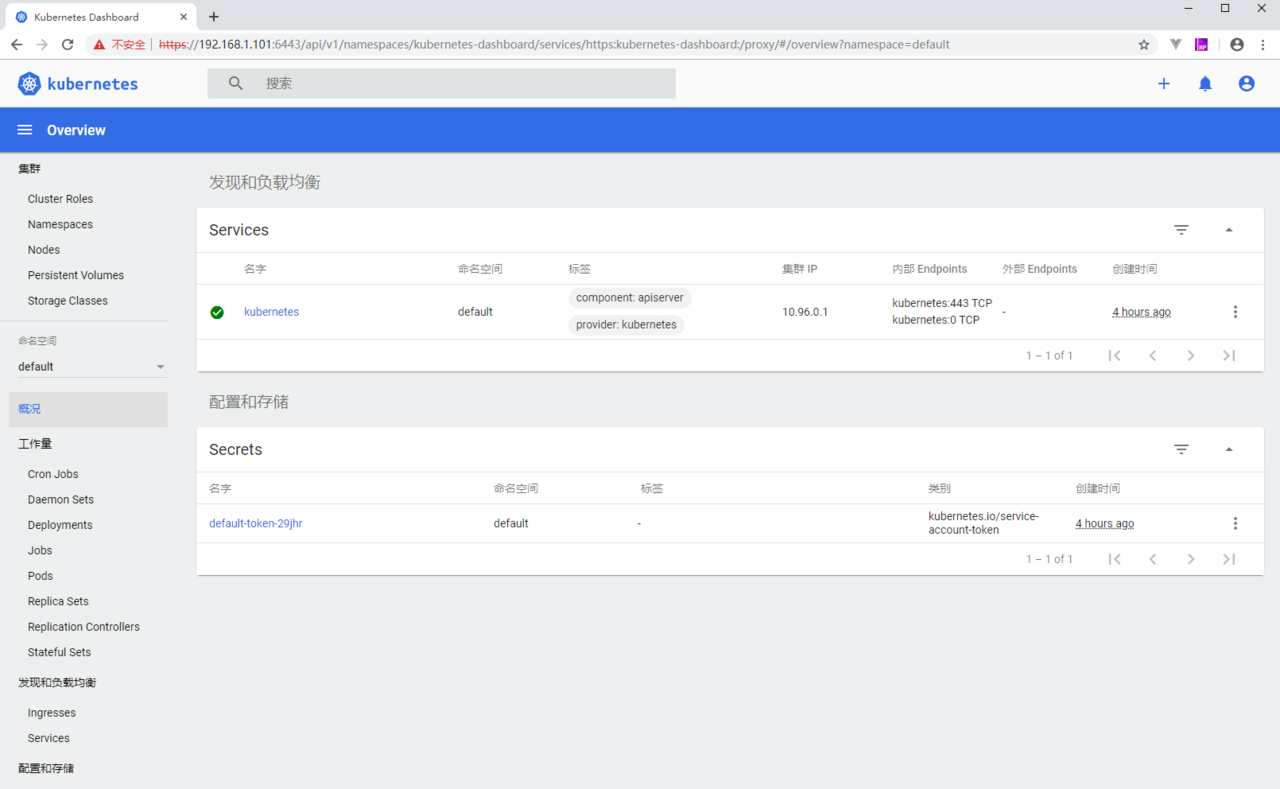Click cluster IP 10.96.0.1
1280x789 pixels.
coord(805,312)
